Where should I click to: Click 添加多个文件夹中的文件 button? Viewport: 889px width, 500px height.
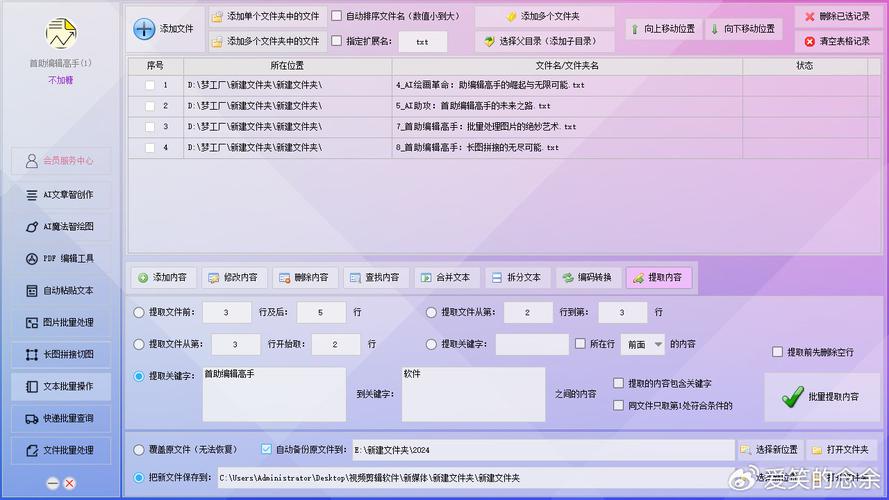point(266,41)
